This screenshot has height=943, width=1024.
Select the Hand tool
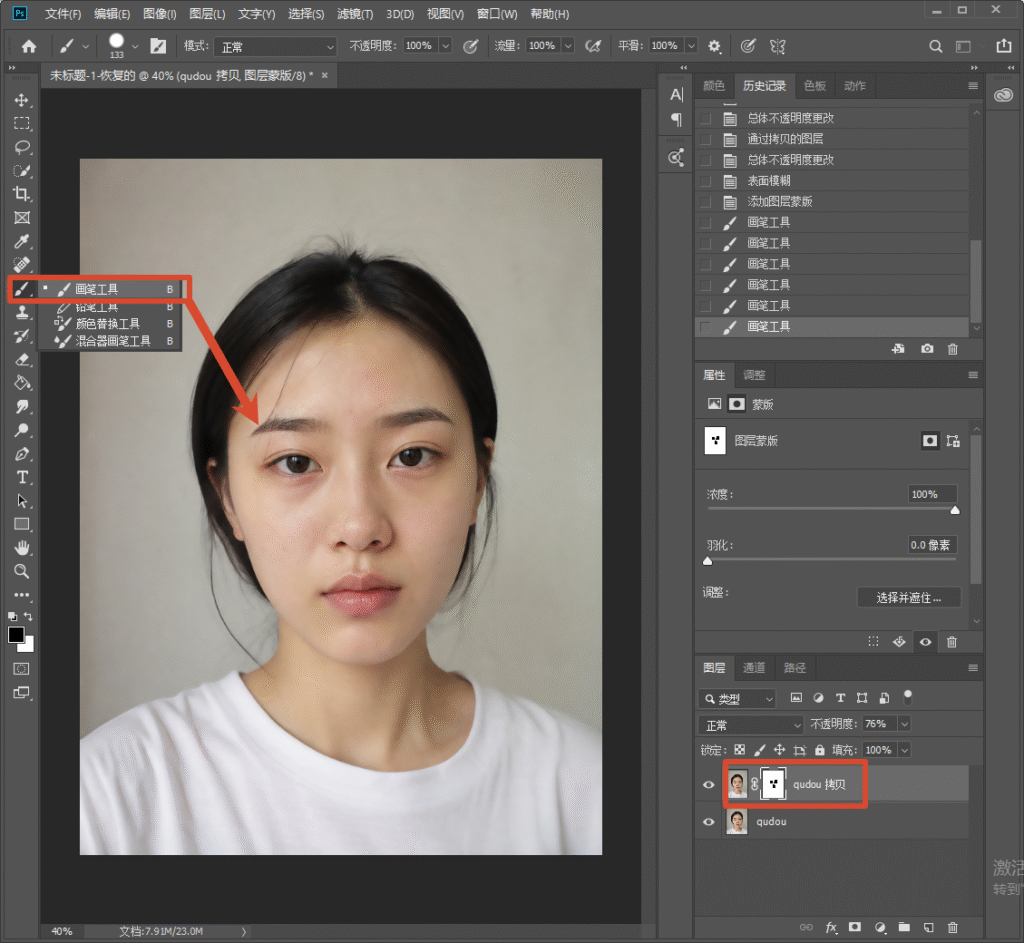click(22, 548)
